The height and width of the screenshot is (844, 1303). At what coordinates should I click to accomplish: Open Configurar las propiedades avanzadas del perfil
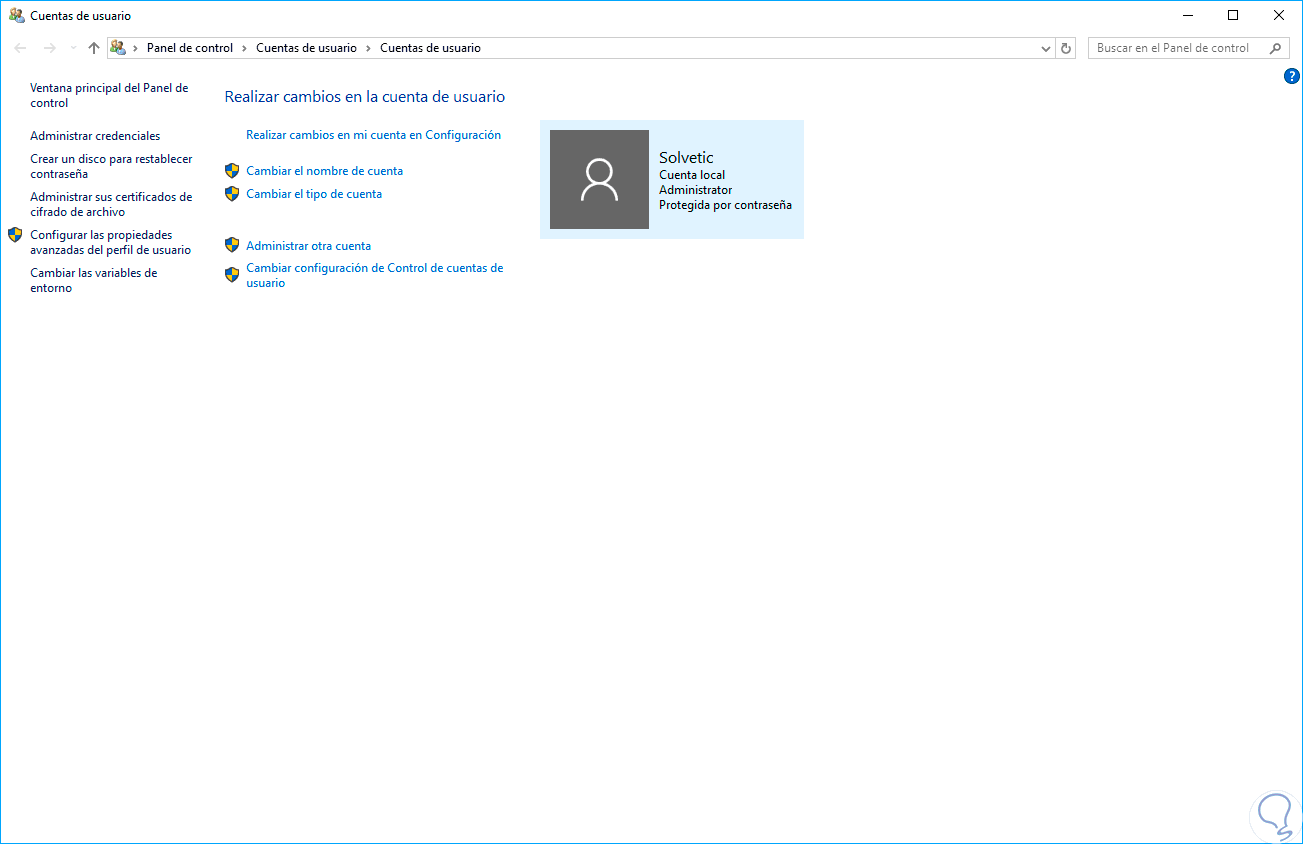point(110,242)
